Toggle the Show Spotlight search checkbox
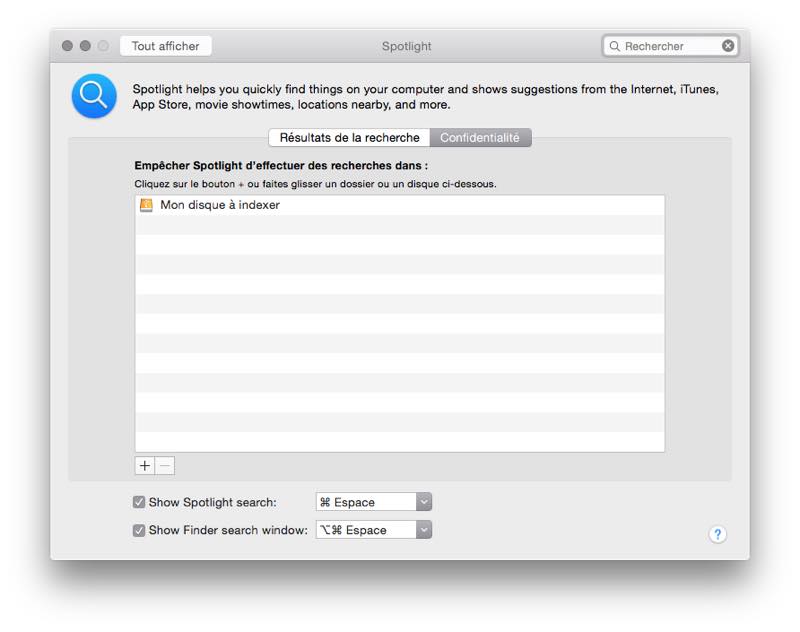 (139, 502)
